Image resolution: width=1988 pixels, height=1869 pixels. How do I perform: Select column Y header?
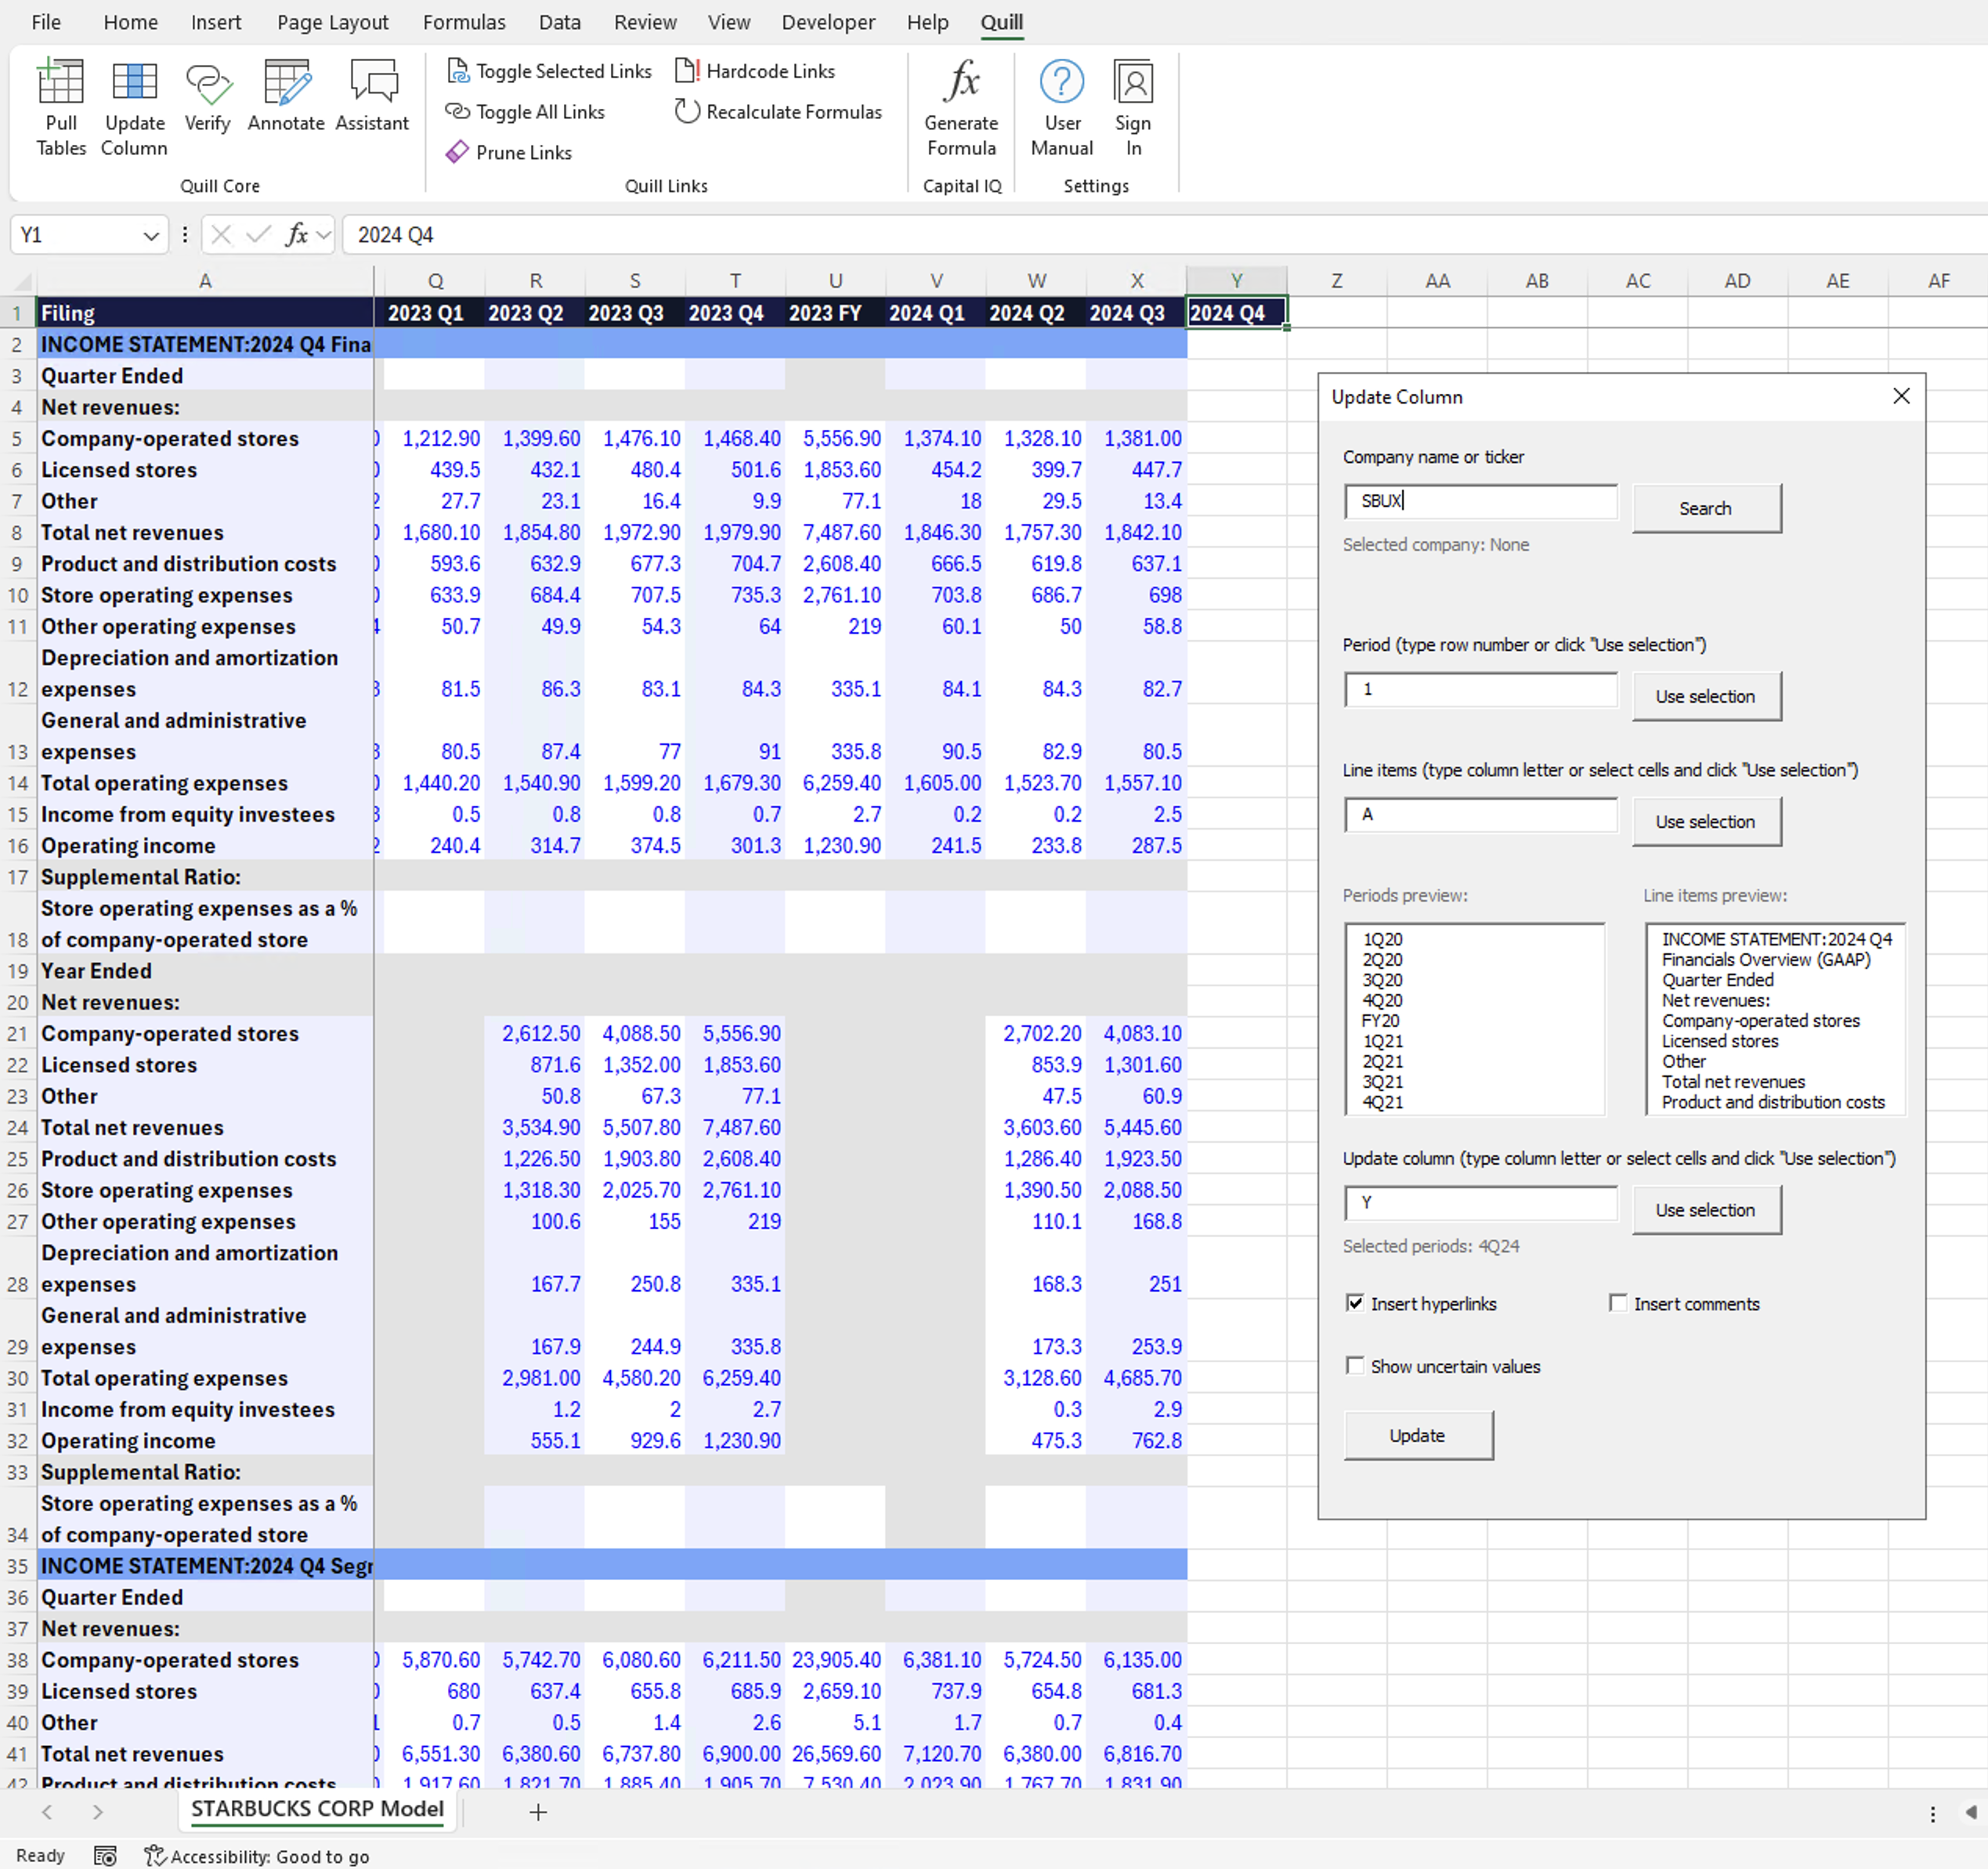point(1236,281)
